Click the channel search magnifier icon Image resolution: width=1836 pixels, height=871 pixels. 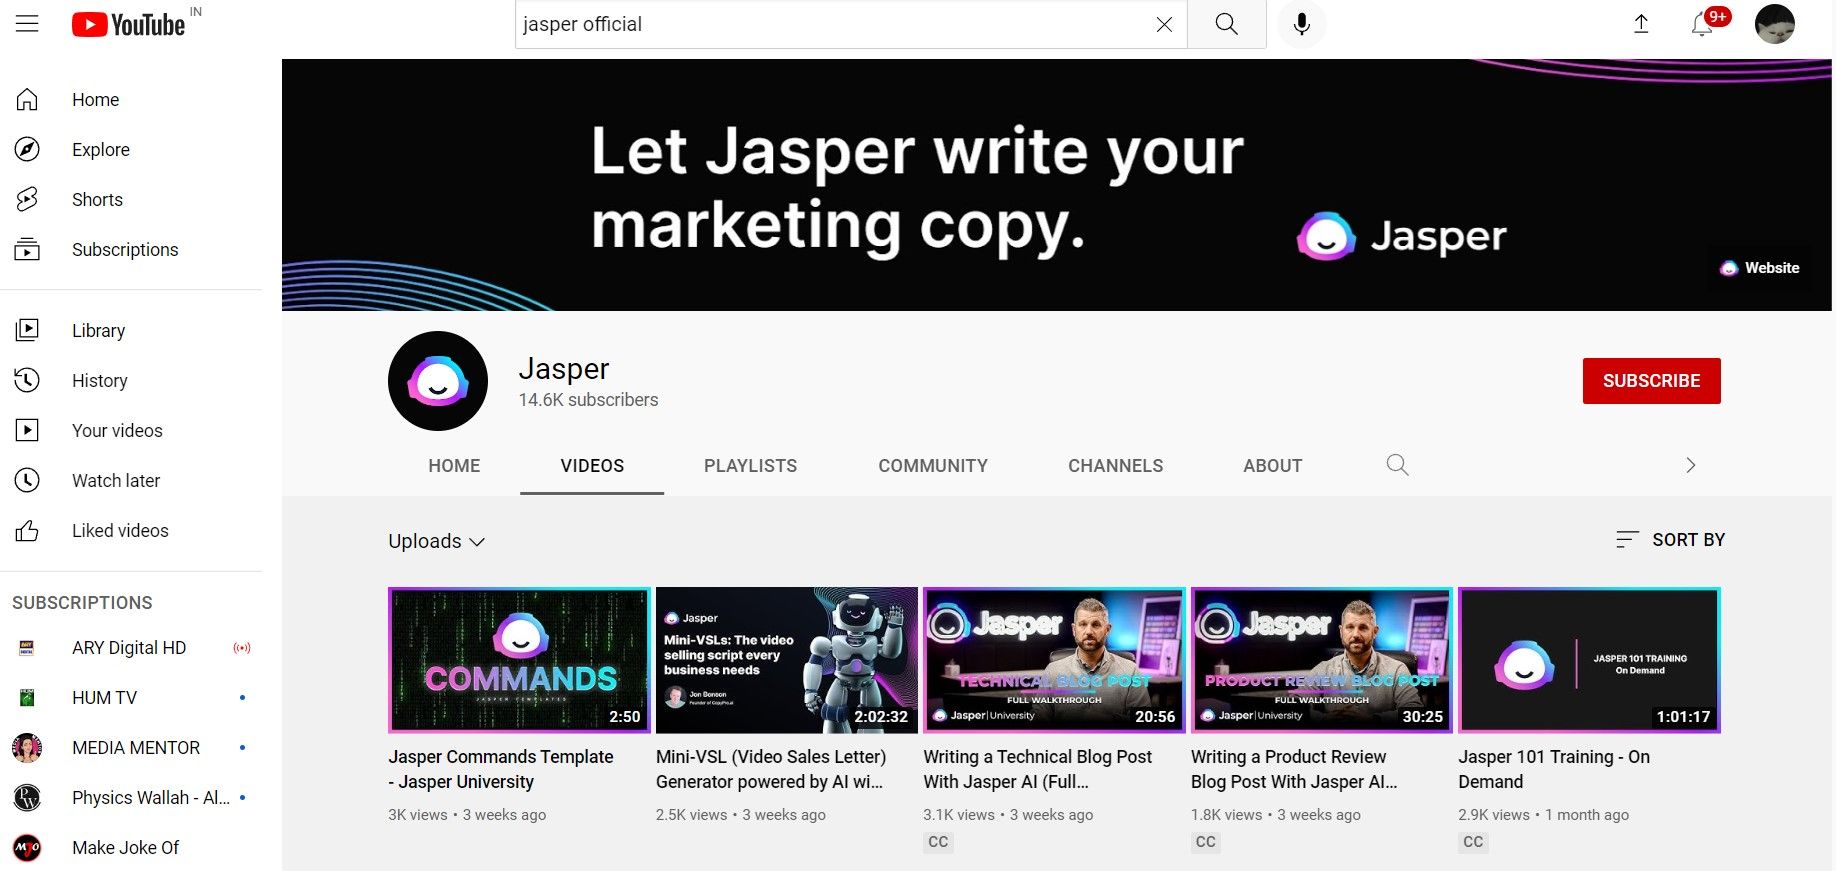tap(1397, 465)
